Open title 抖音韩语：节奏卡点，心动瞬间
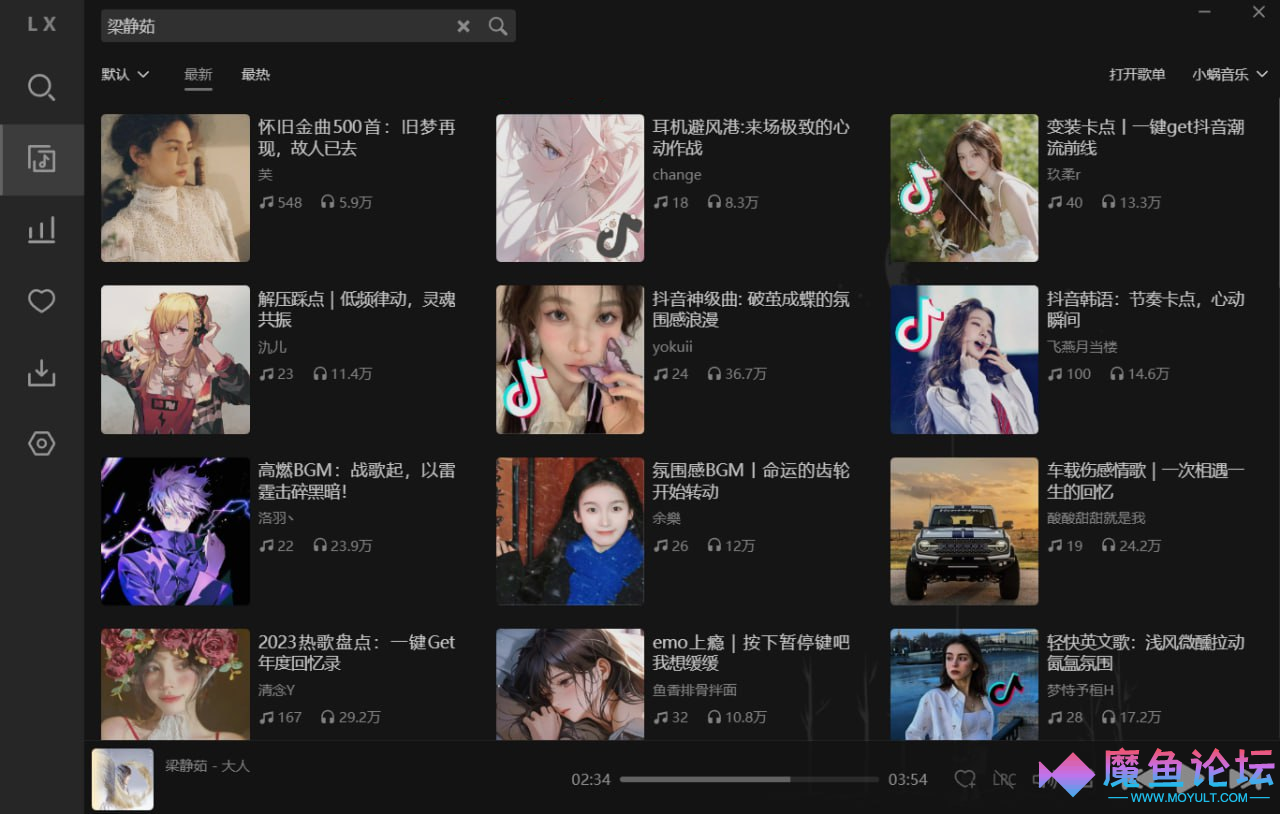The height and width of the screenshot is (814, 1280). pos(1146,310)
